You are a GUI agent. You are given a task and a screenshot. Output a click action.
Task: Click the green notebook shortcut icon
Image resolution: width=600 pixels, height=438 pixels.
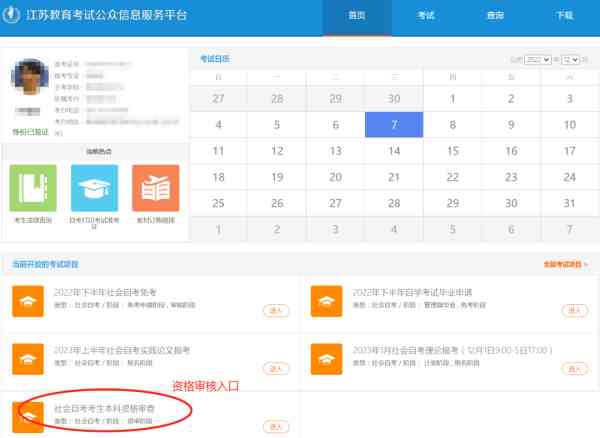[33, 188]
